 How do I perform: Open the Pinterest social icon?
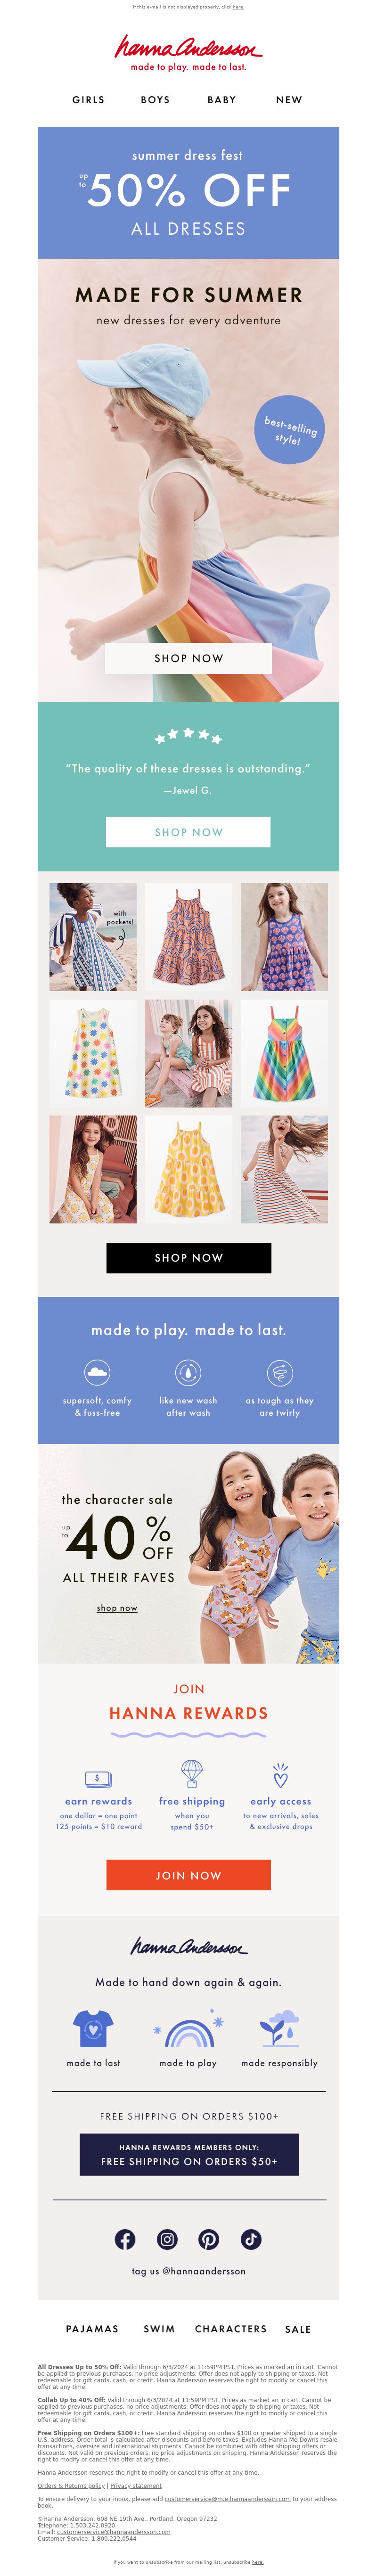click(x=209, y=2239)
